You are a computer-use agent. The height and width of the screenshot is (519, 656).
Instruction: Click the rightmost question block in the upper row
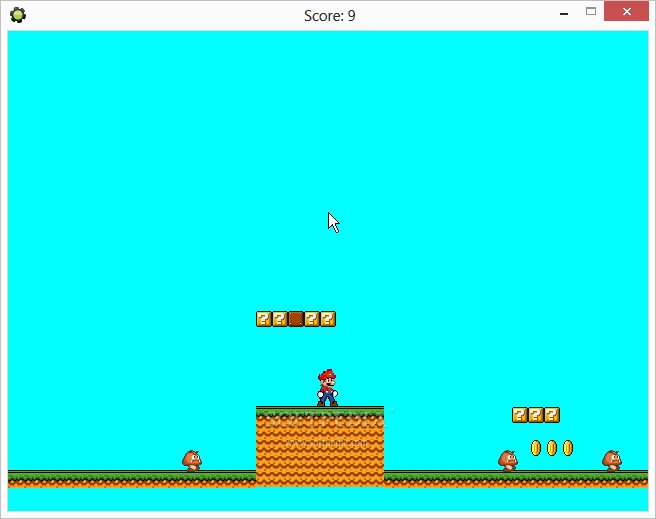(x=328, y=319)
